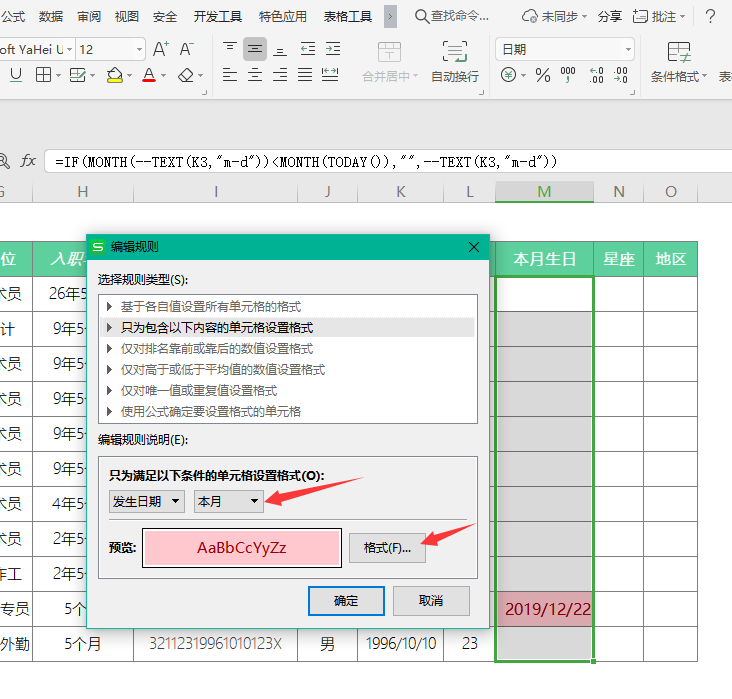Image resolution: width=732 pixels, height=699 pixels.
Task: Apply red font color
Action: [149, 75]
